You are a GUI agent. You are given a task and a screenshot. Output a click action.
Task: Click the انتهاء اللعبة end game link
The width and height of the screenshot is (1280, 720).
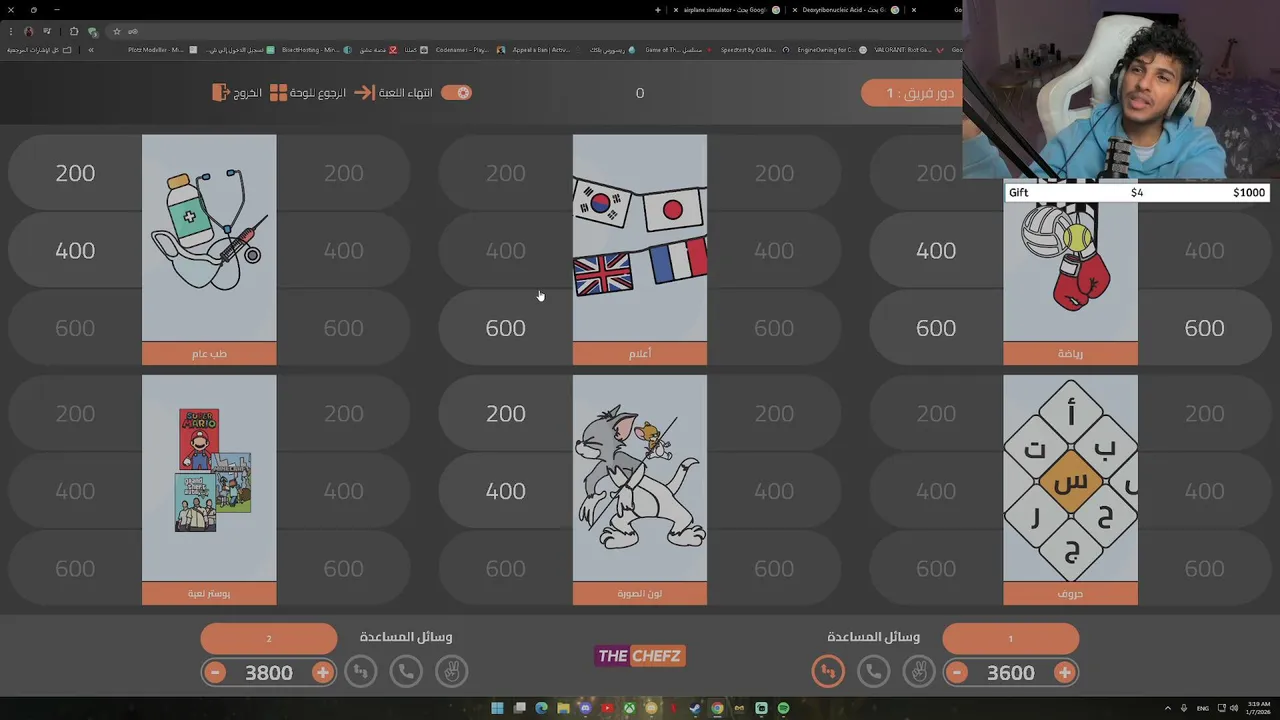(405, 92)
